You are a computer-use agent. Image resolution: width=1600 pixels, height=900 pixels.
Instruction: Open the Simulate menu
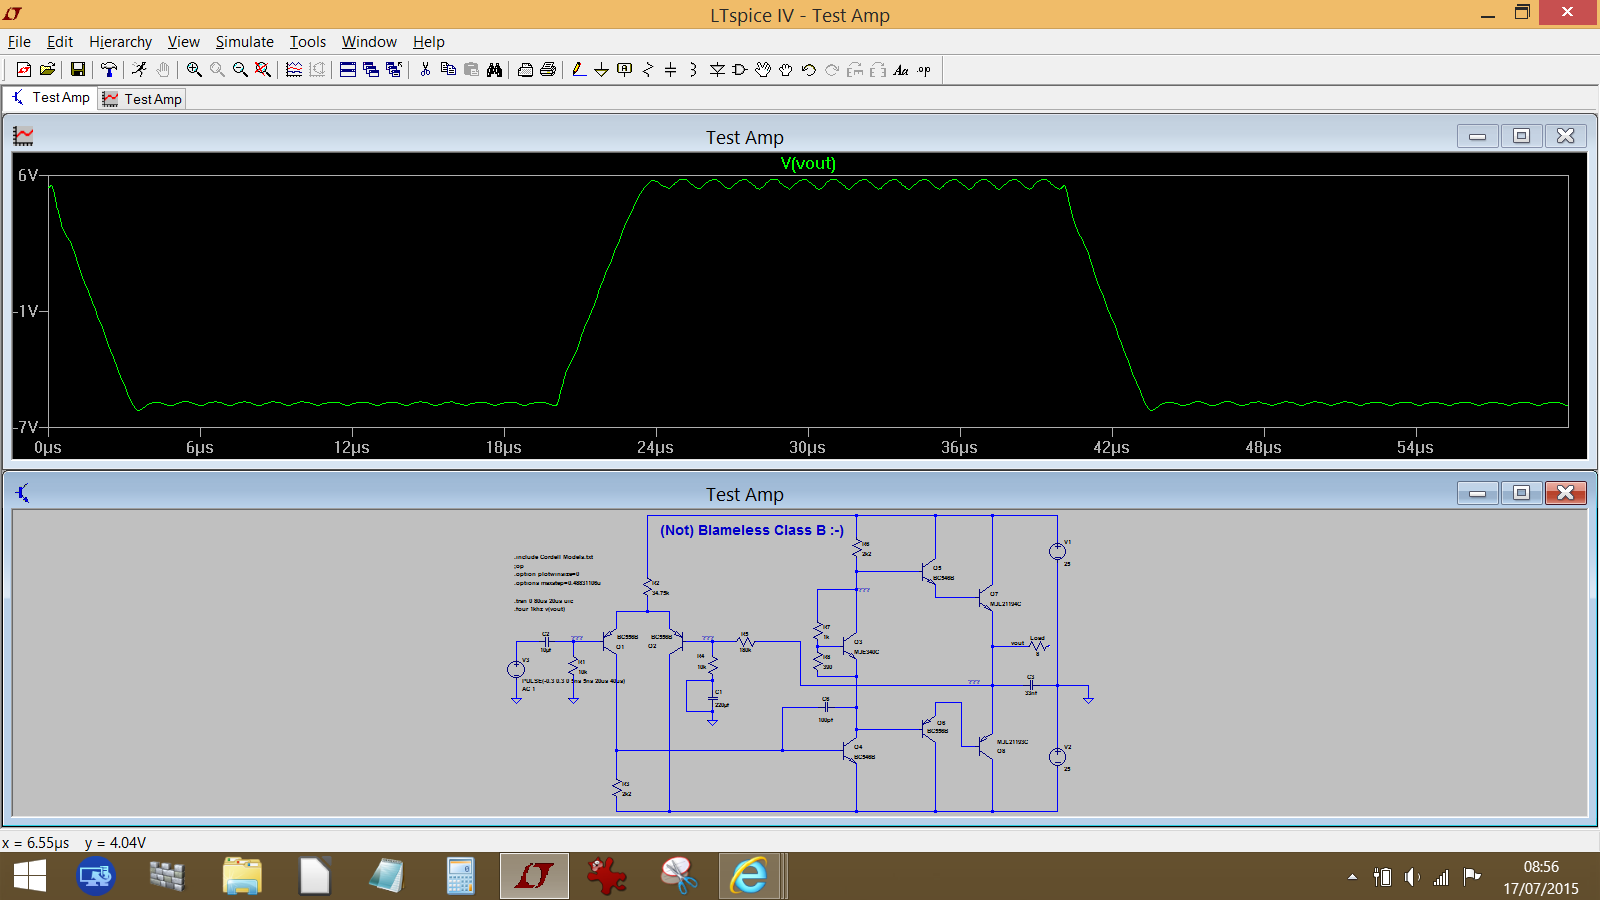(244, 41)
